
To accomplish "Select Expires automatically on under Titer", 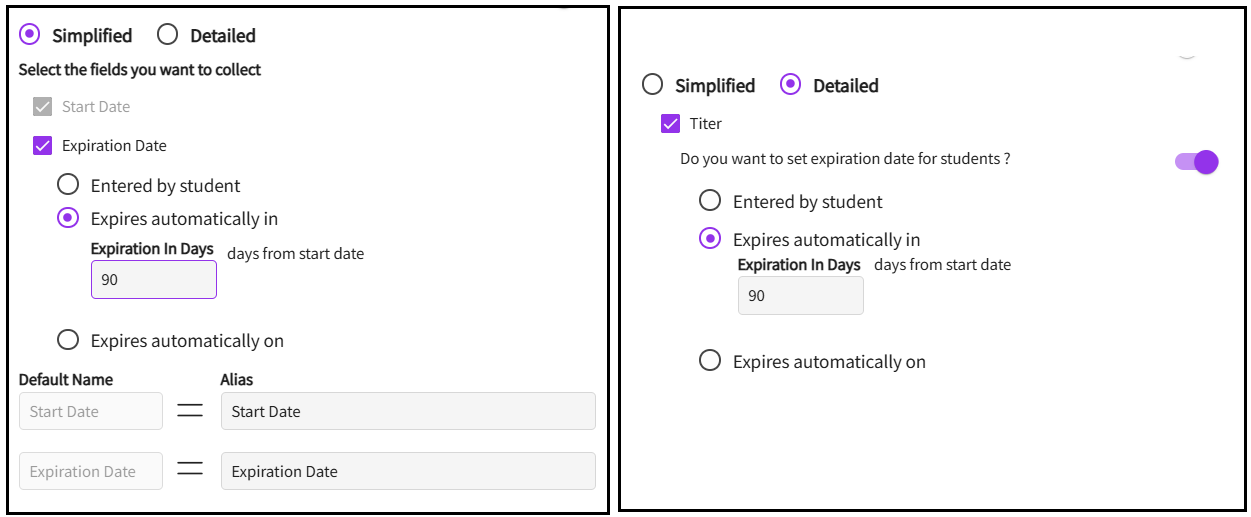I will pos(710,361).
